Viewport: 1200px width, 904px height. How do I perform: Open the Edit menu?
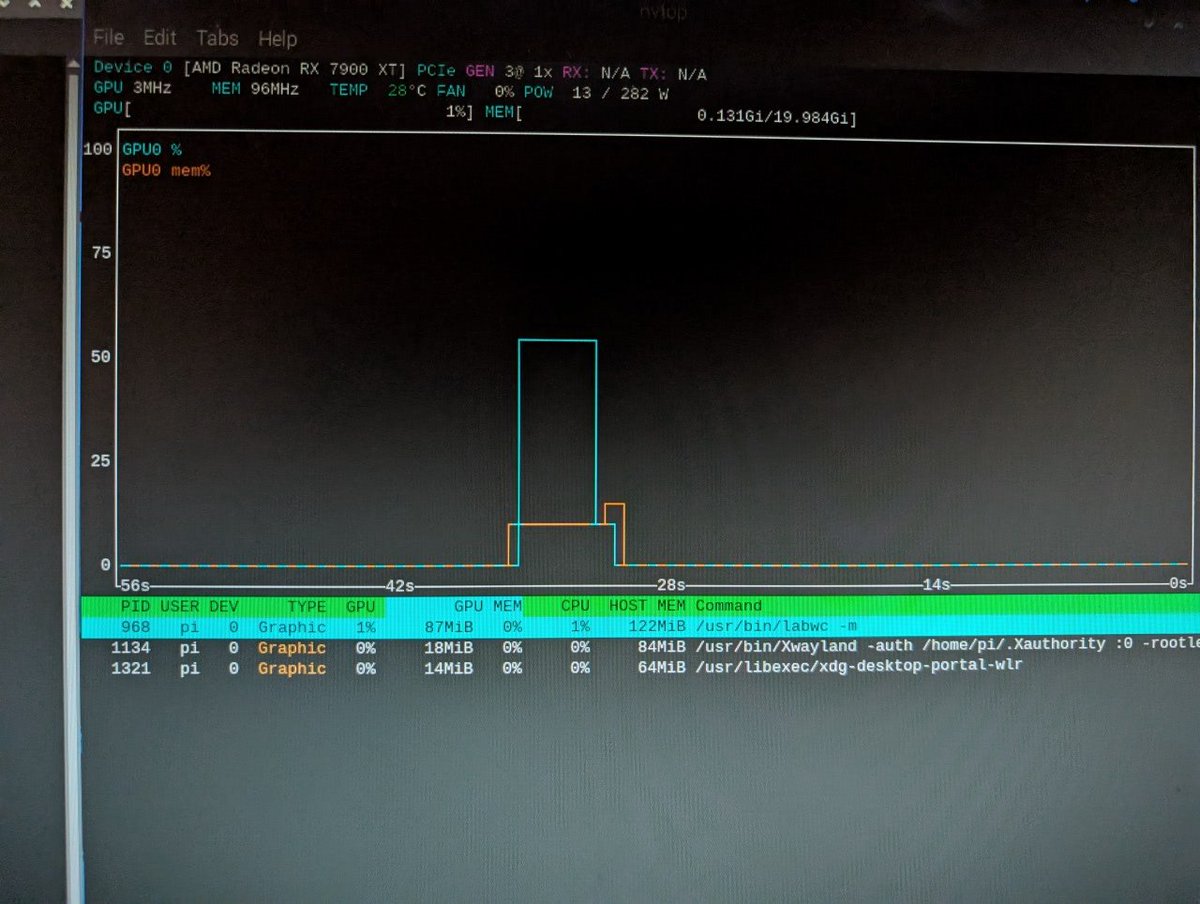159,38
